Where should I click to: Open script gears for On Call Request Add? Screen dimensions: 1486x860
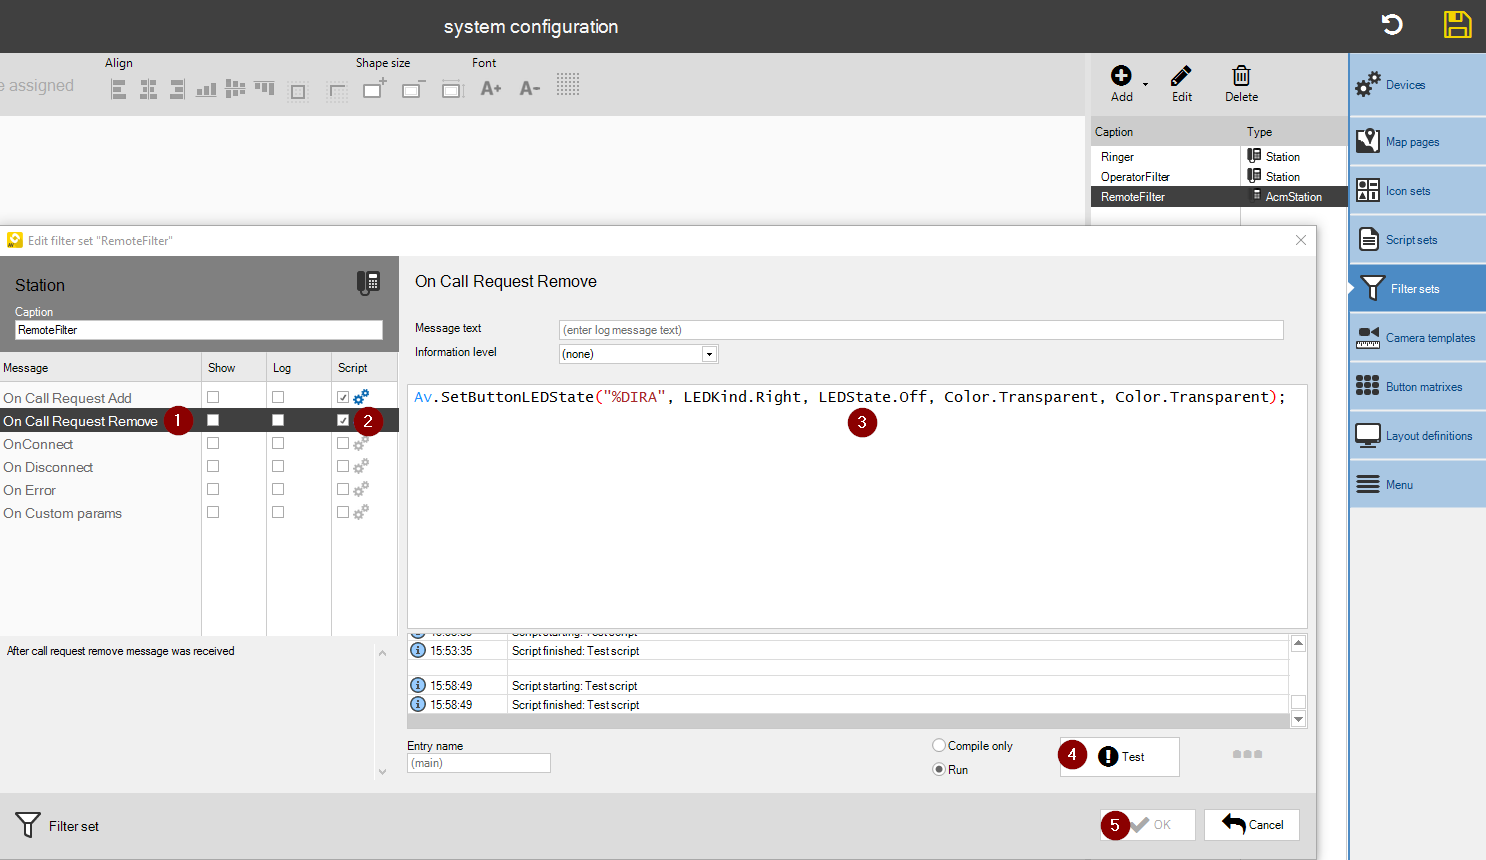coord(361,397)
